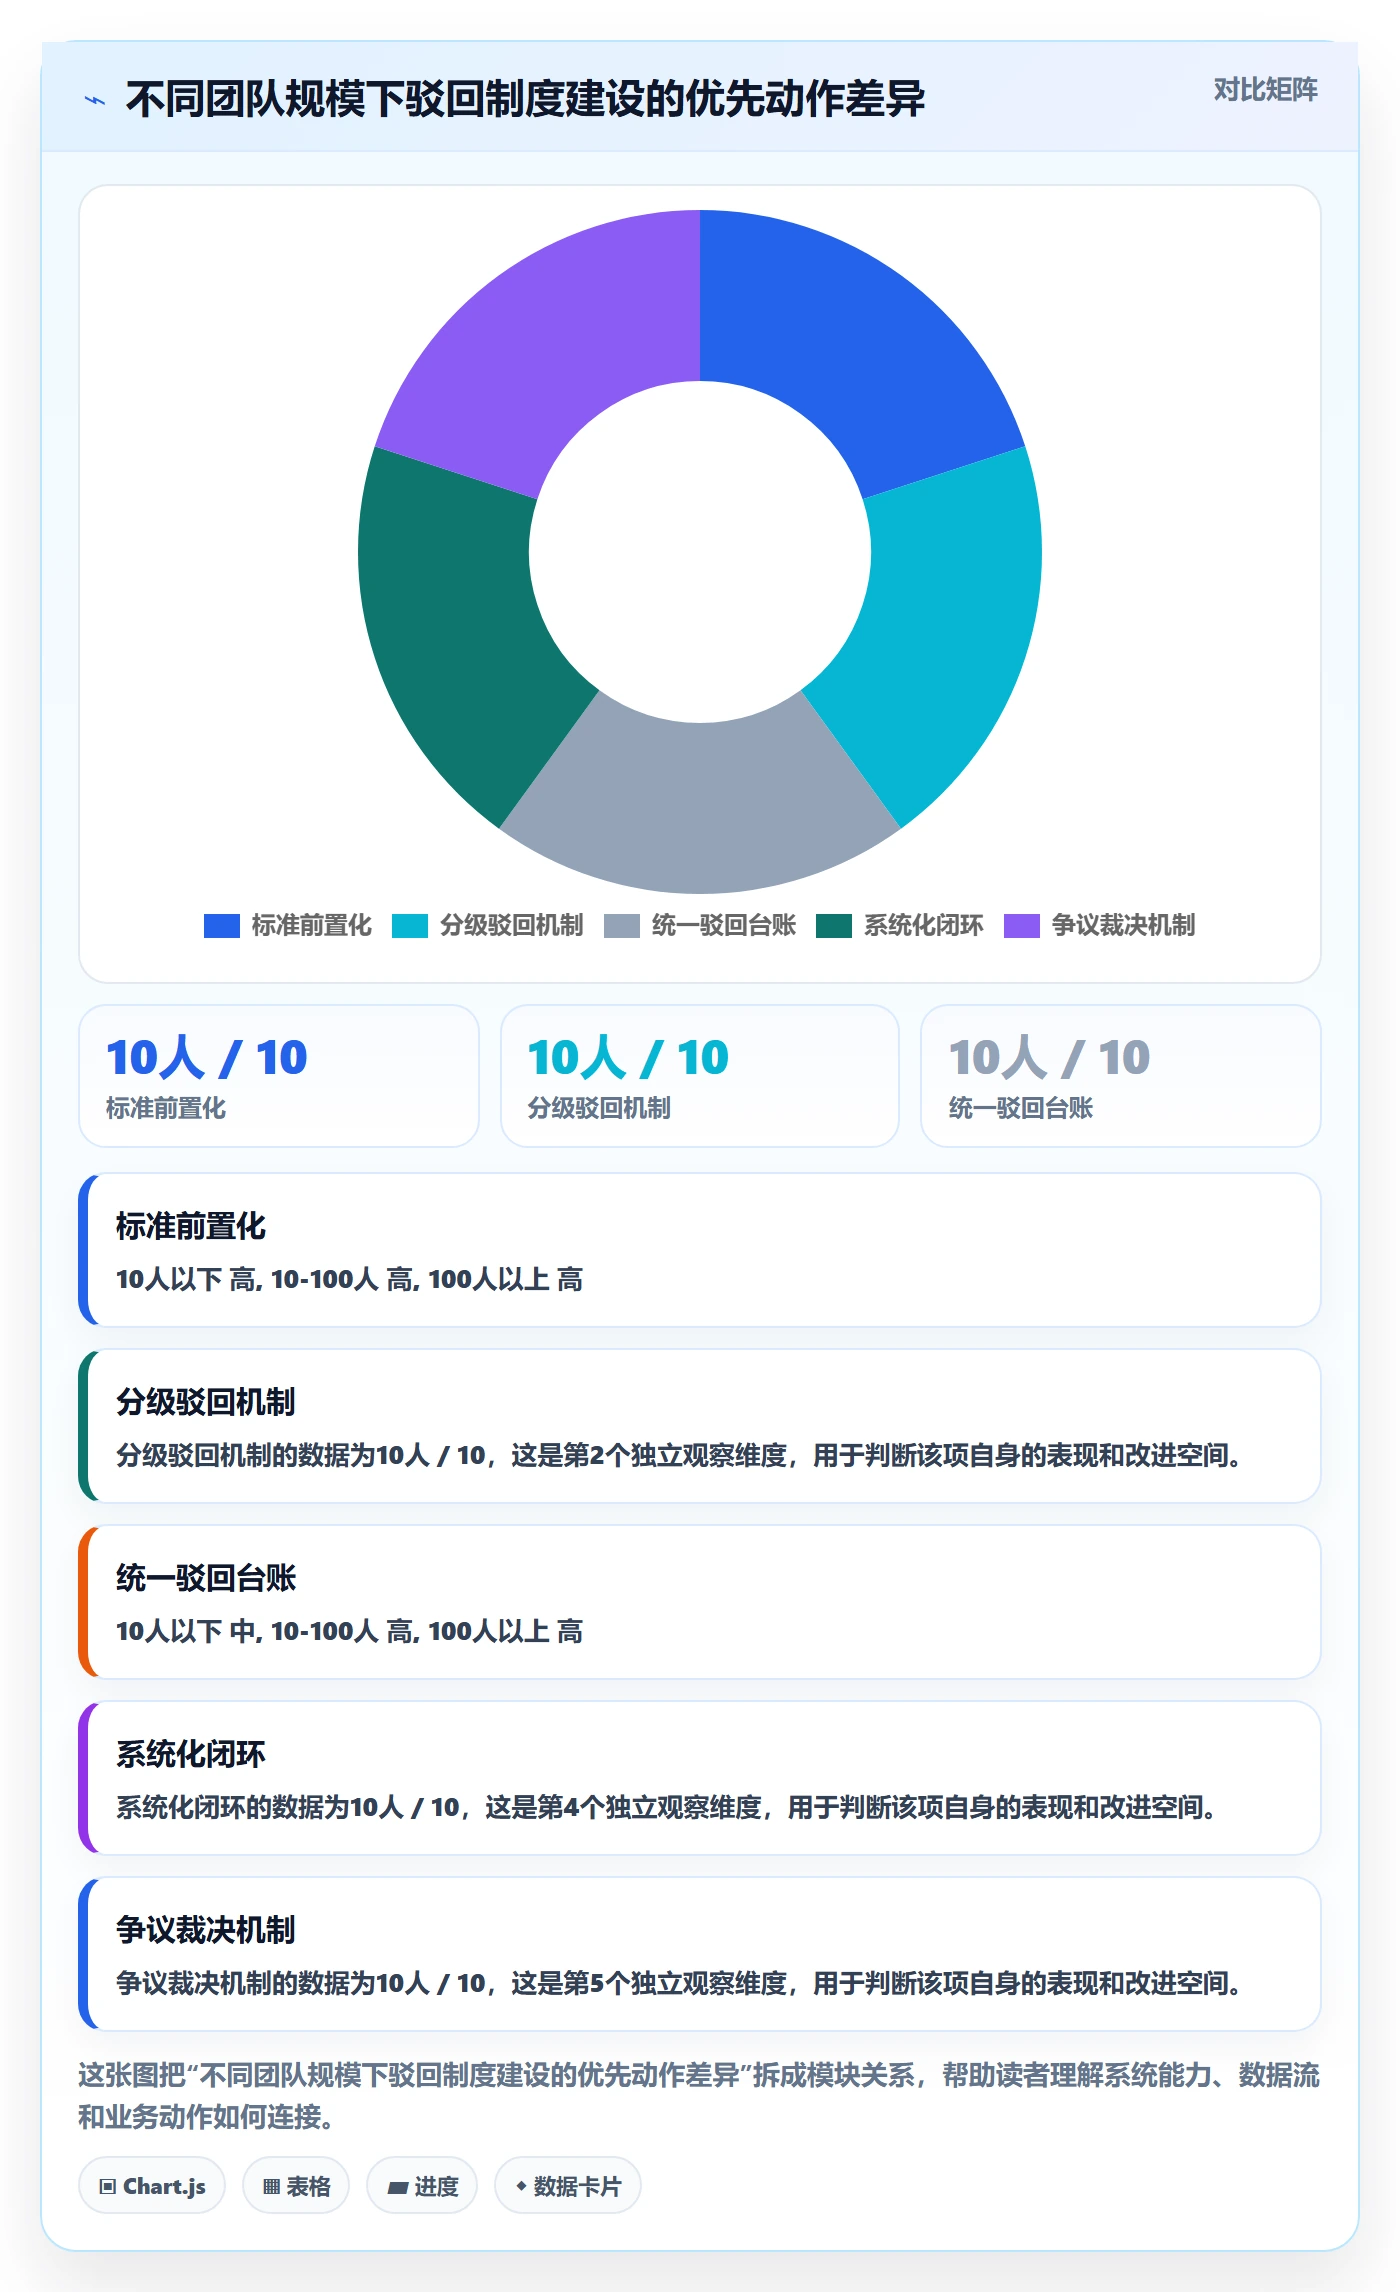Viewport: 1400px width, 2292px height.
Task: Open the 统一驳回台账 stat card with gray value
Action: pyautogui.click(x=1121, y=1076)
